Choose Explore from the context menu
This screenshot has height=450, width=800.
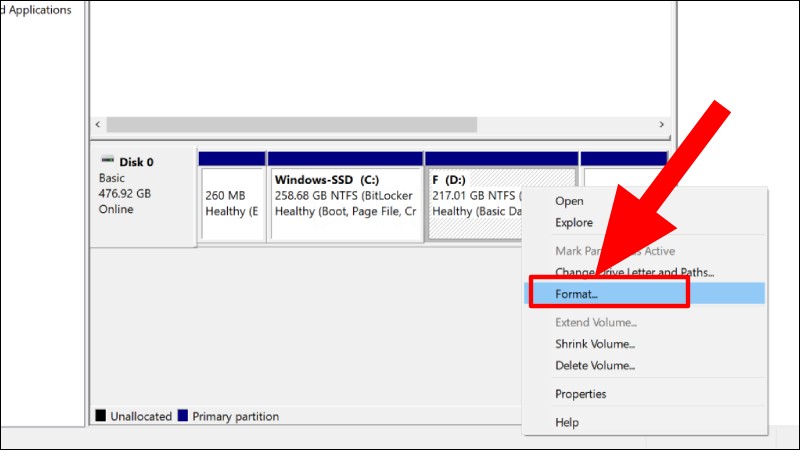pos(574,223)
